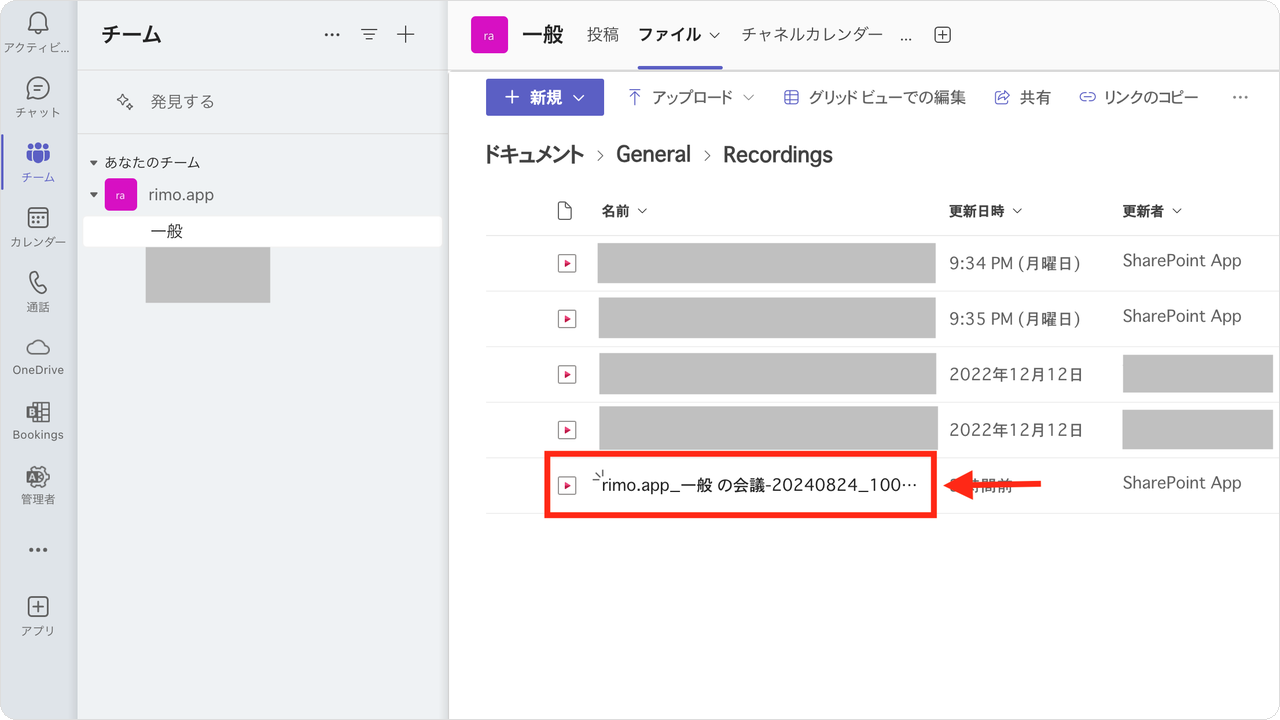This screenshot has width=1280, height=720.
Task: Click the filter icon in Teams panel
Action: point(369,35)
